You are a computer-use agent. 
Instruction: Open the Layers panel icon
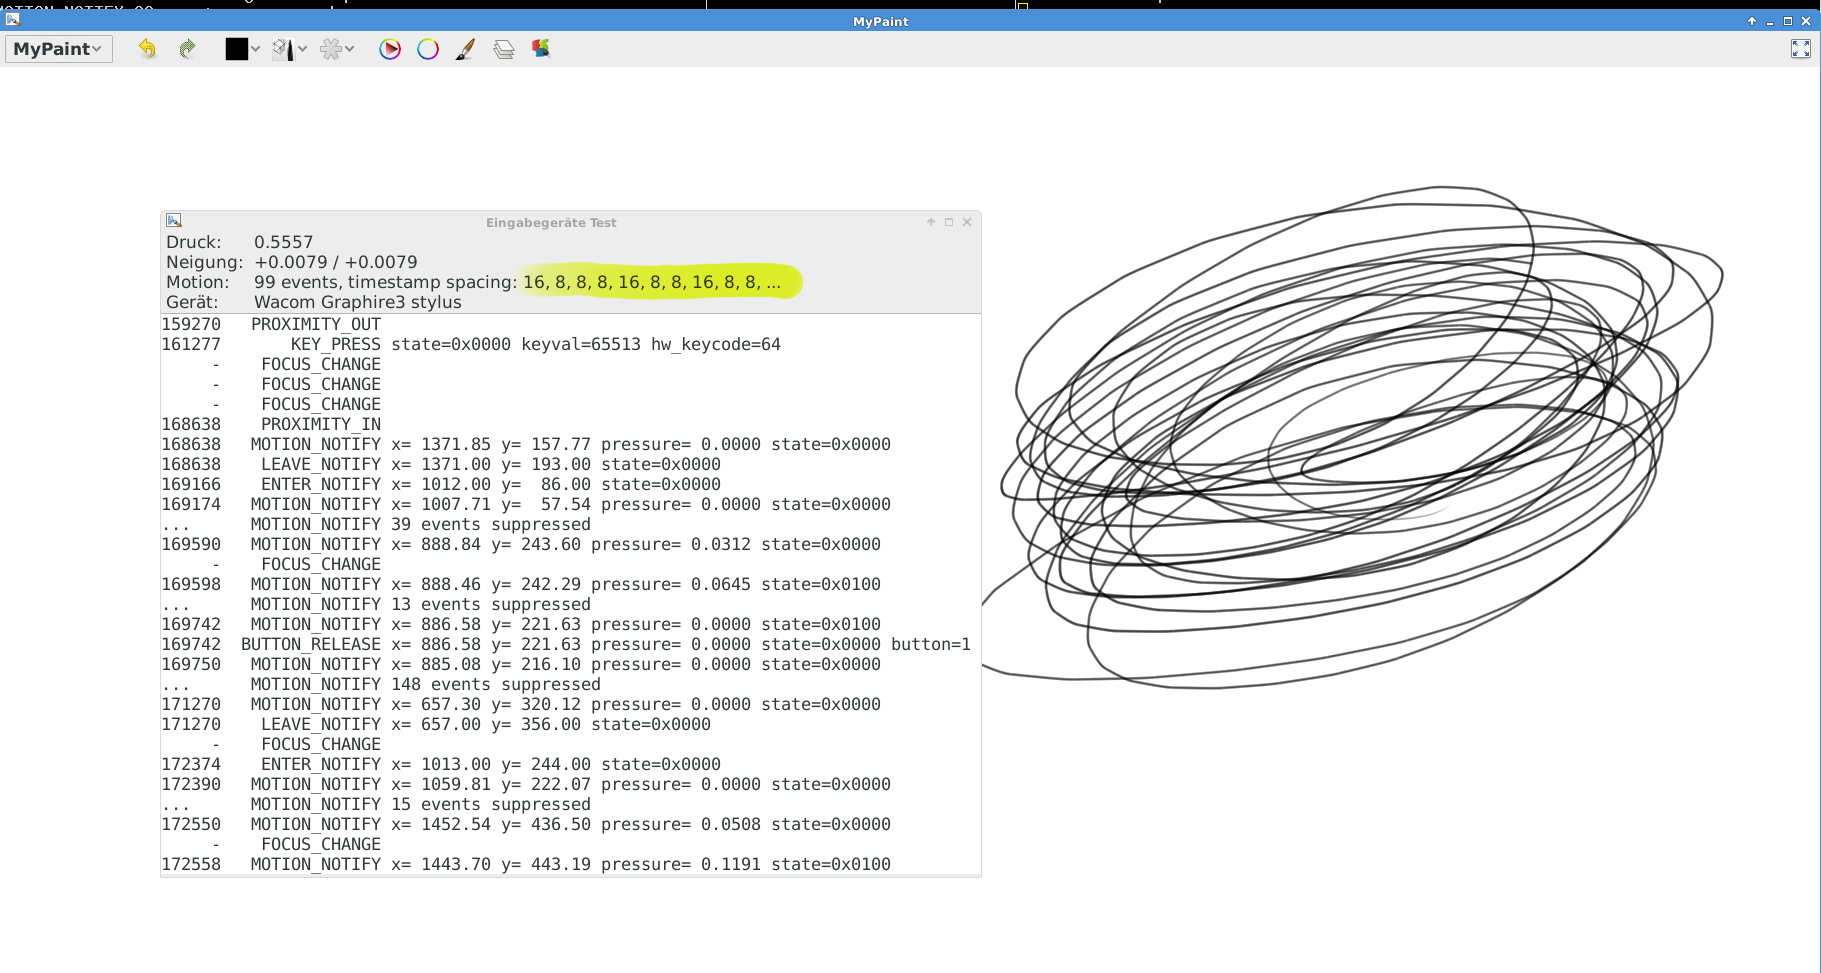(504, 49)
